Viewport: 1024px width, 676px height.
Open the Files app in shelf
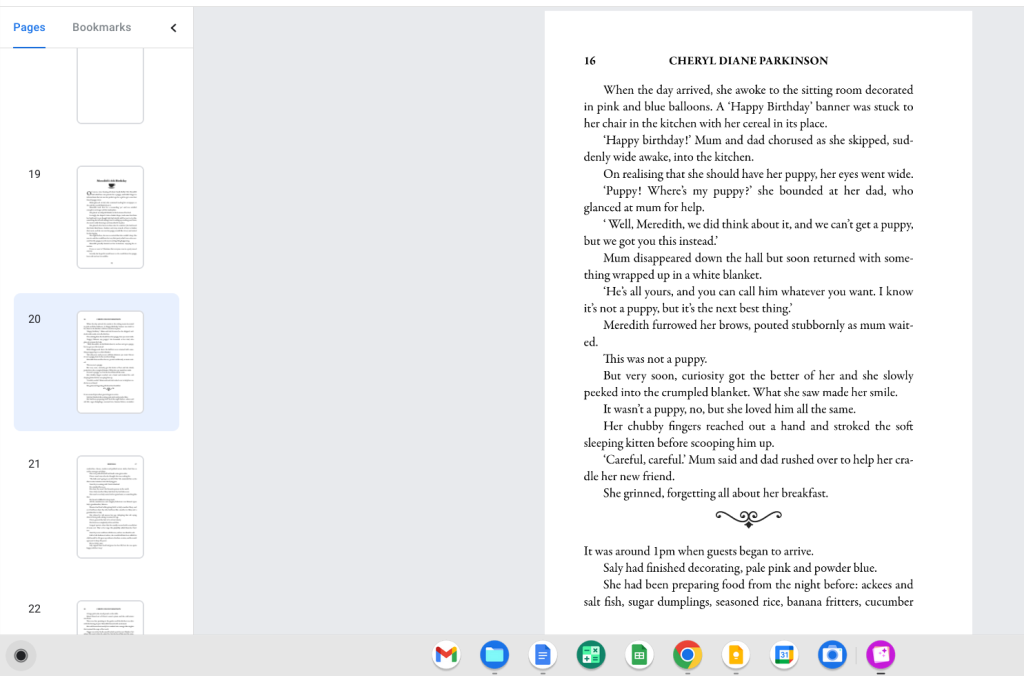[495, 654]
